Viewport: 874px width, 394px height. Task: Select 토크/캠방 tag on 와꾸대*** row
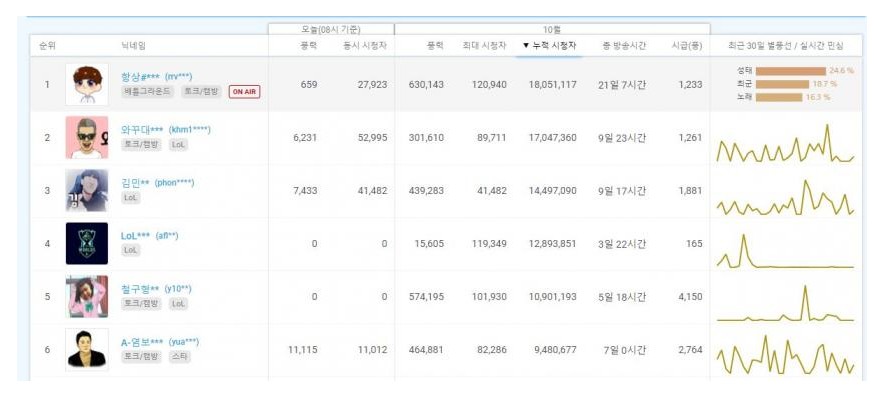pyautogui.click(x=142, y=144)
